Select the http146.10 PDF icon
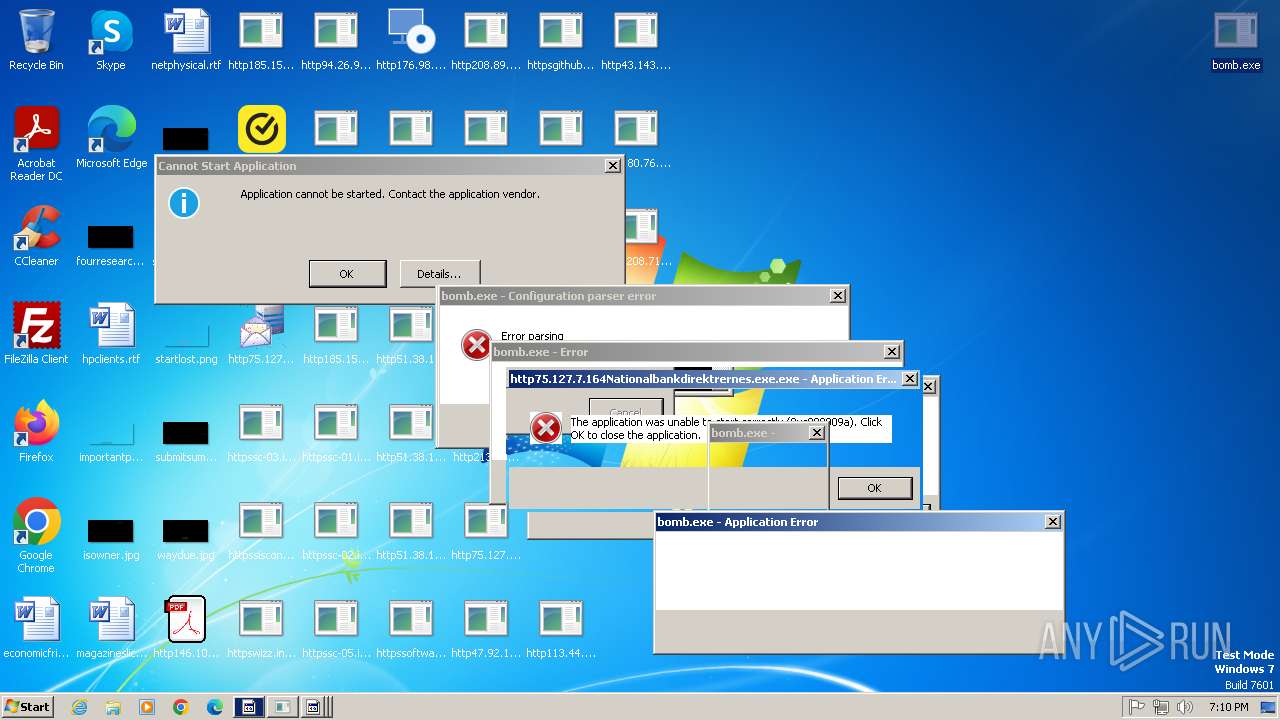Image resolution: width=1280 pixels, height=720 pixels. [x=186, y=629]
